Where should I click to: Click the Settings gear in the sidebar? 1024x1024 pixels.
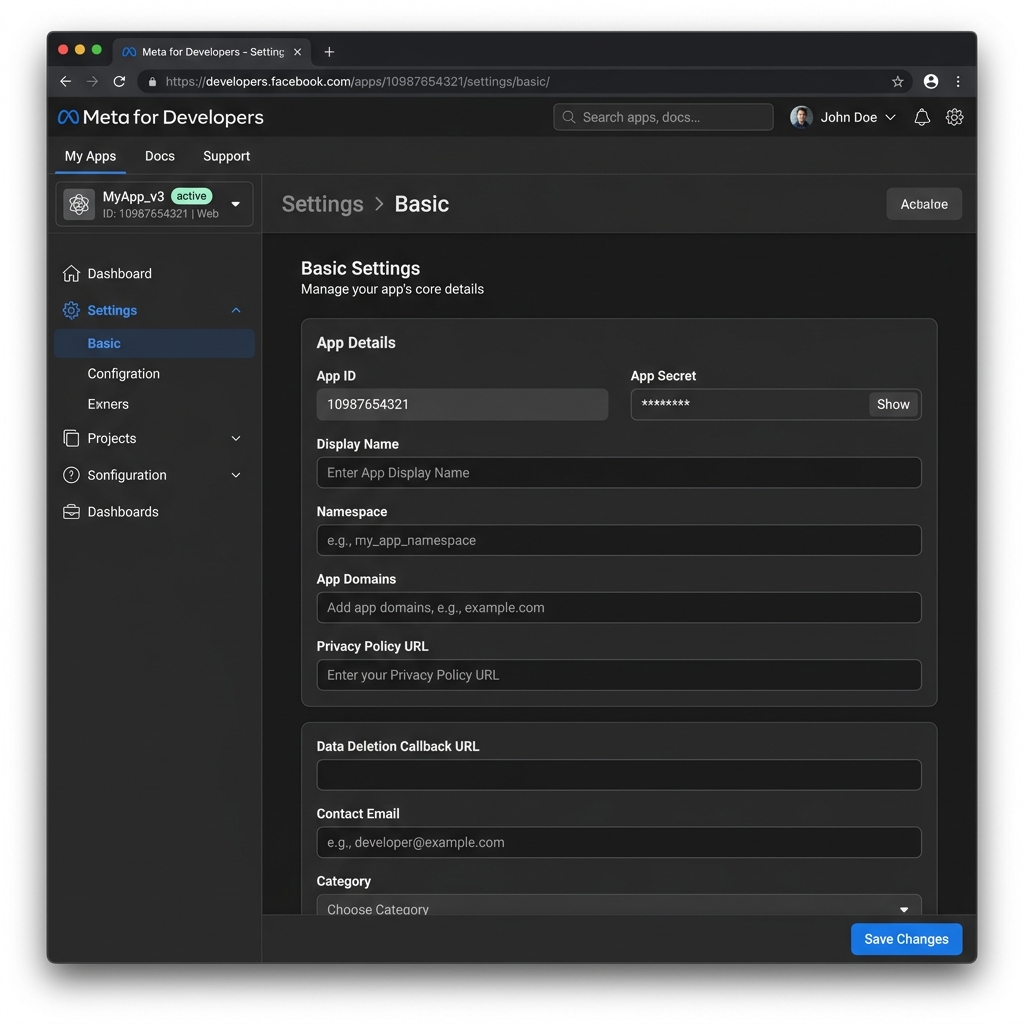click(x=70, y=310)
